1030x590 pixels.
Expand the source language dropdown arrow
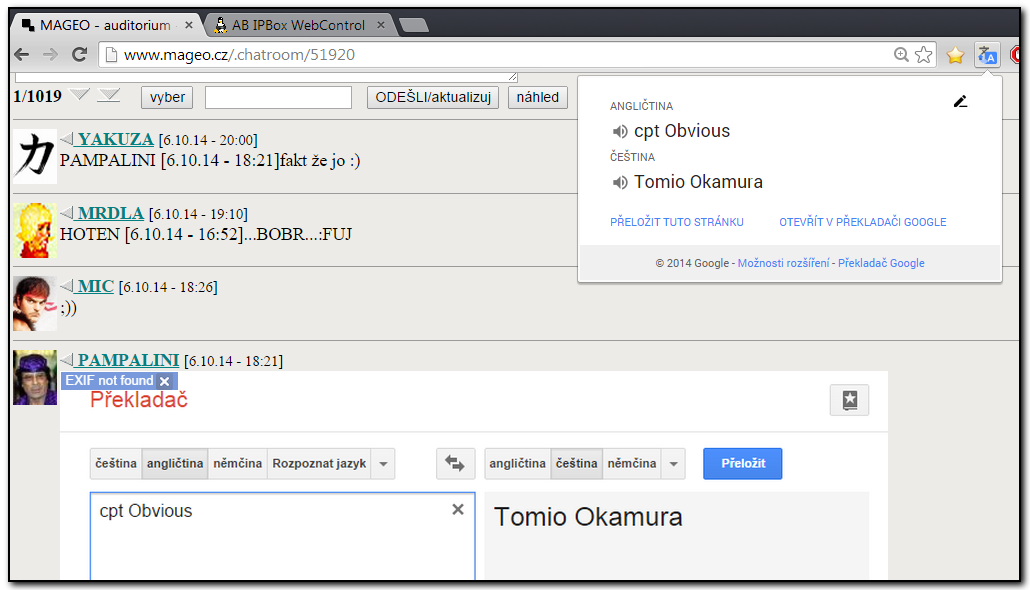pos(383,464)
